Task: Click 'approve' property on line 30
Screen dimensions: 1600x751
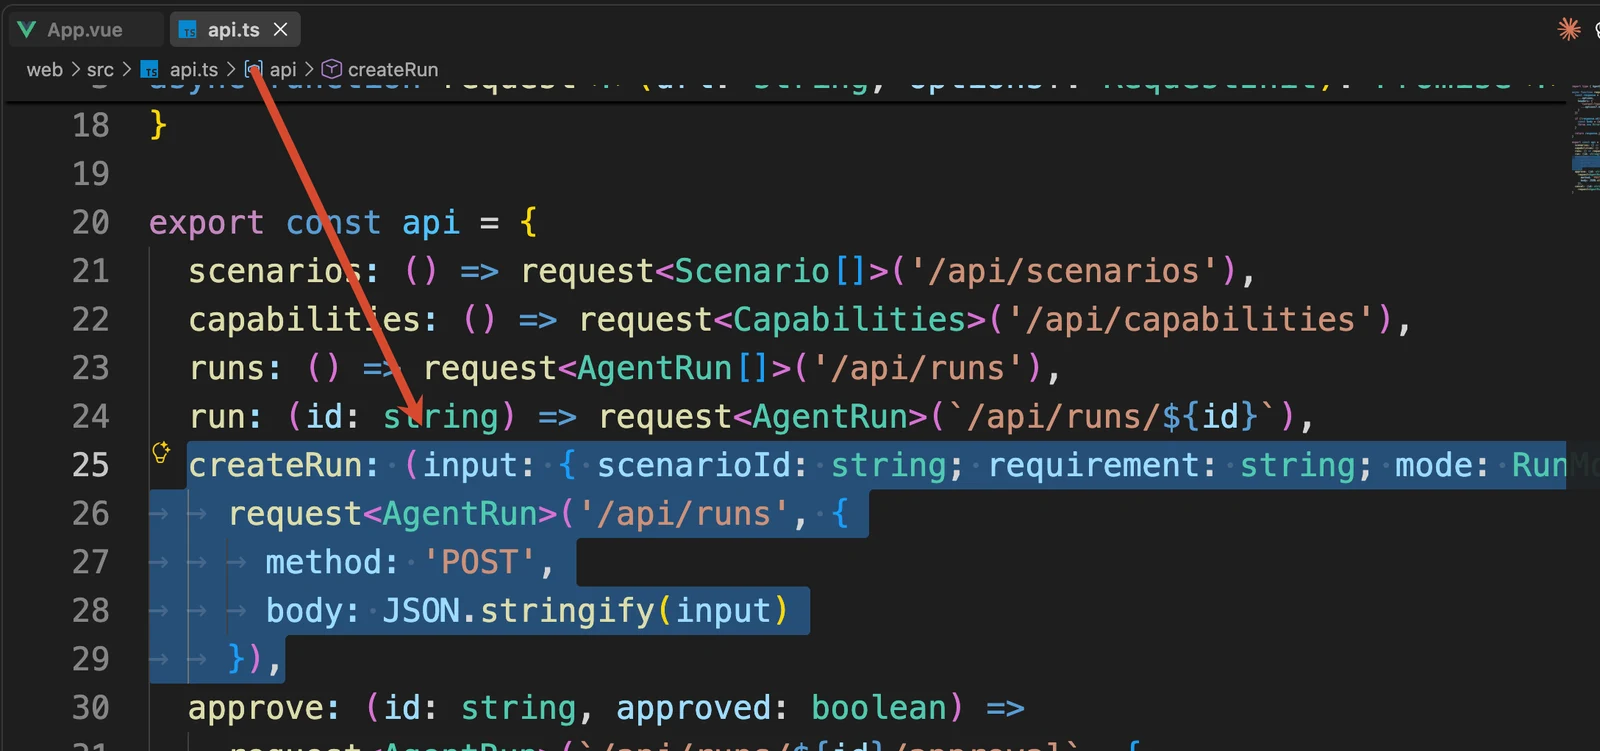Action: point(256,708)
